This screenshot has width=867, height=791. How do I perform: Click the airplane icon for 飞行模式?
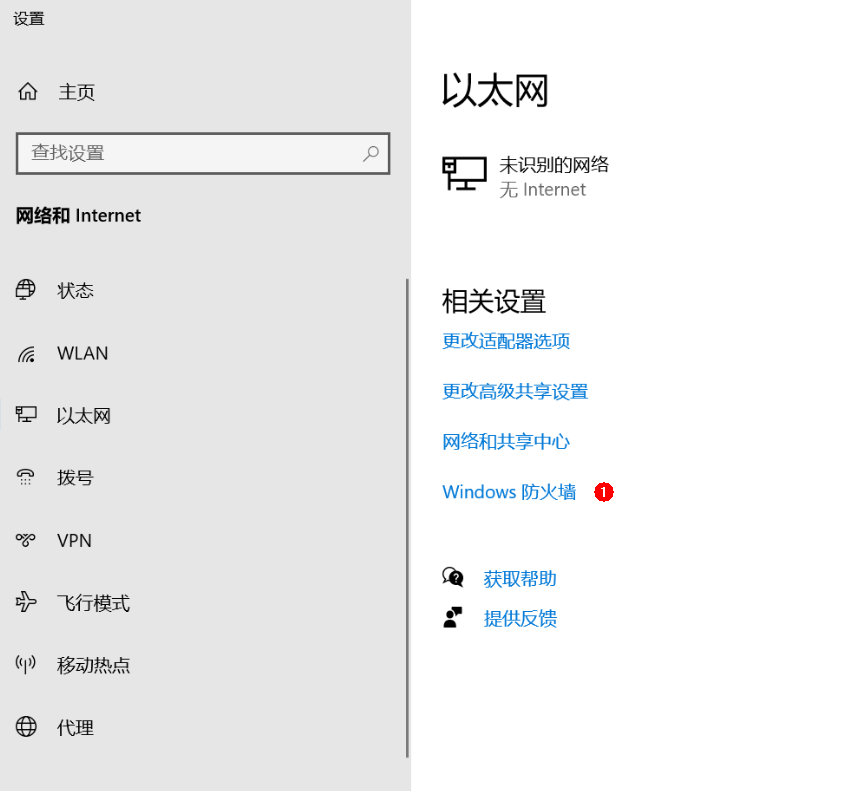coord(26,602)
